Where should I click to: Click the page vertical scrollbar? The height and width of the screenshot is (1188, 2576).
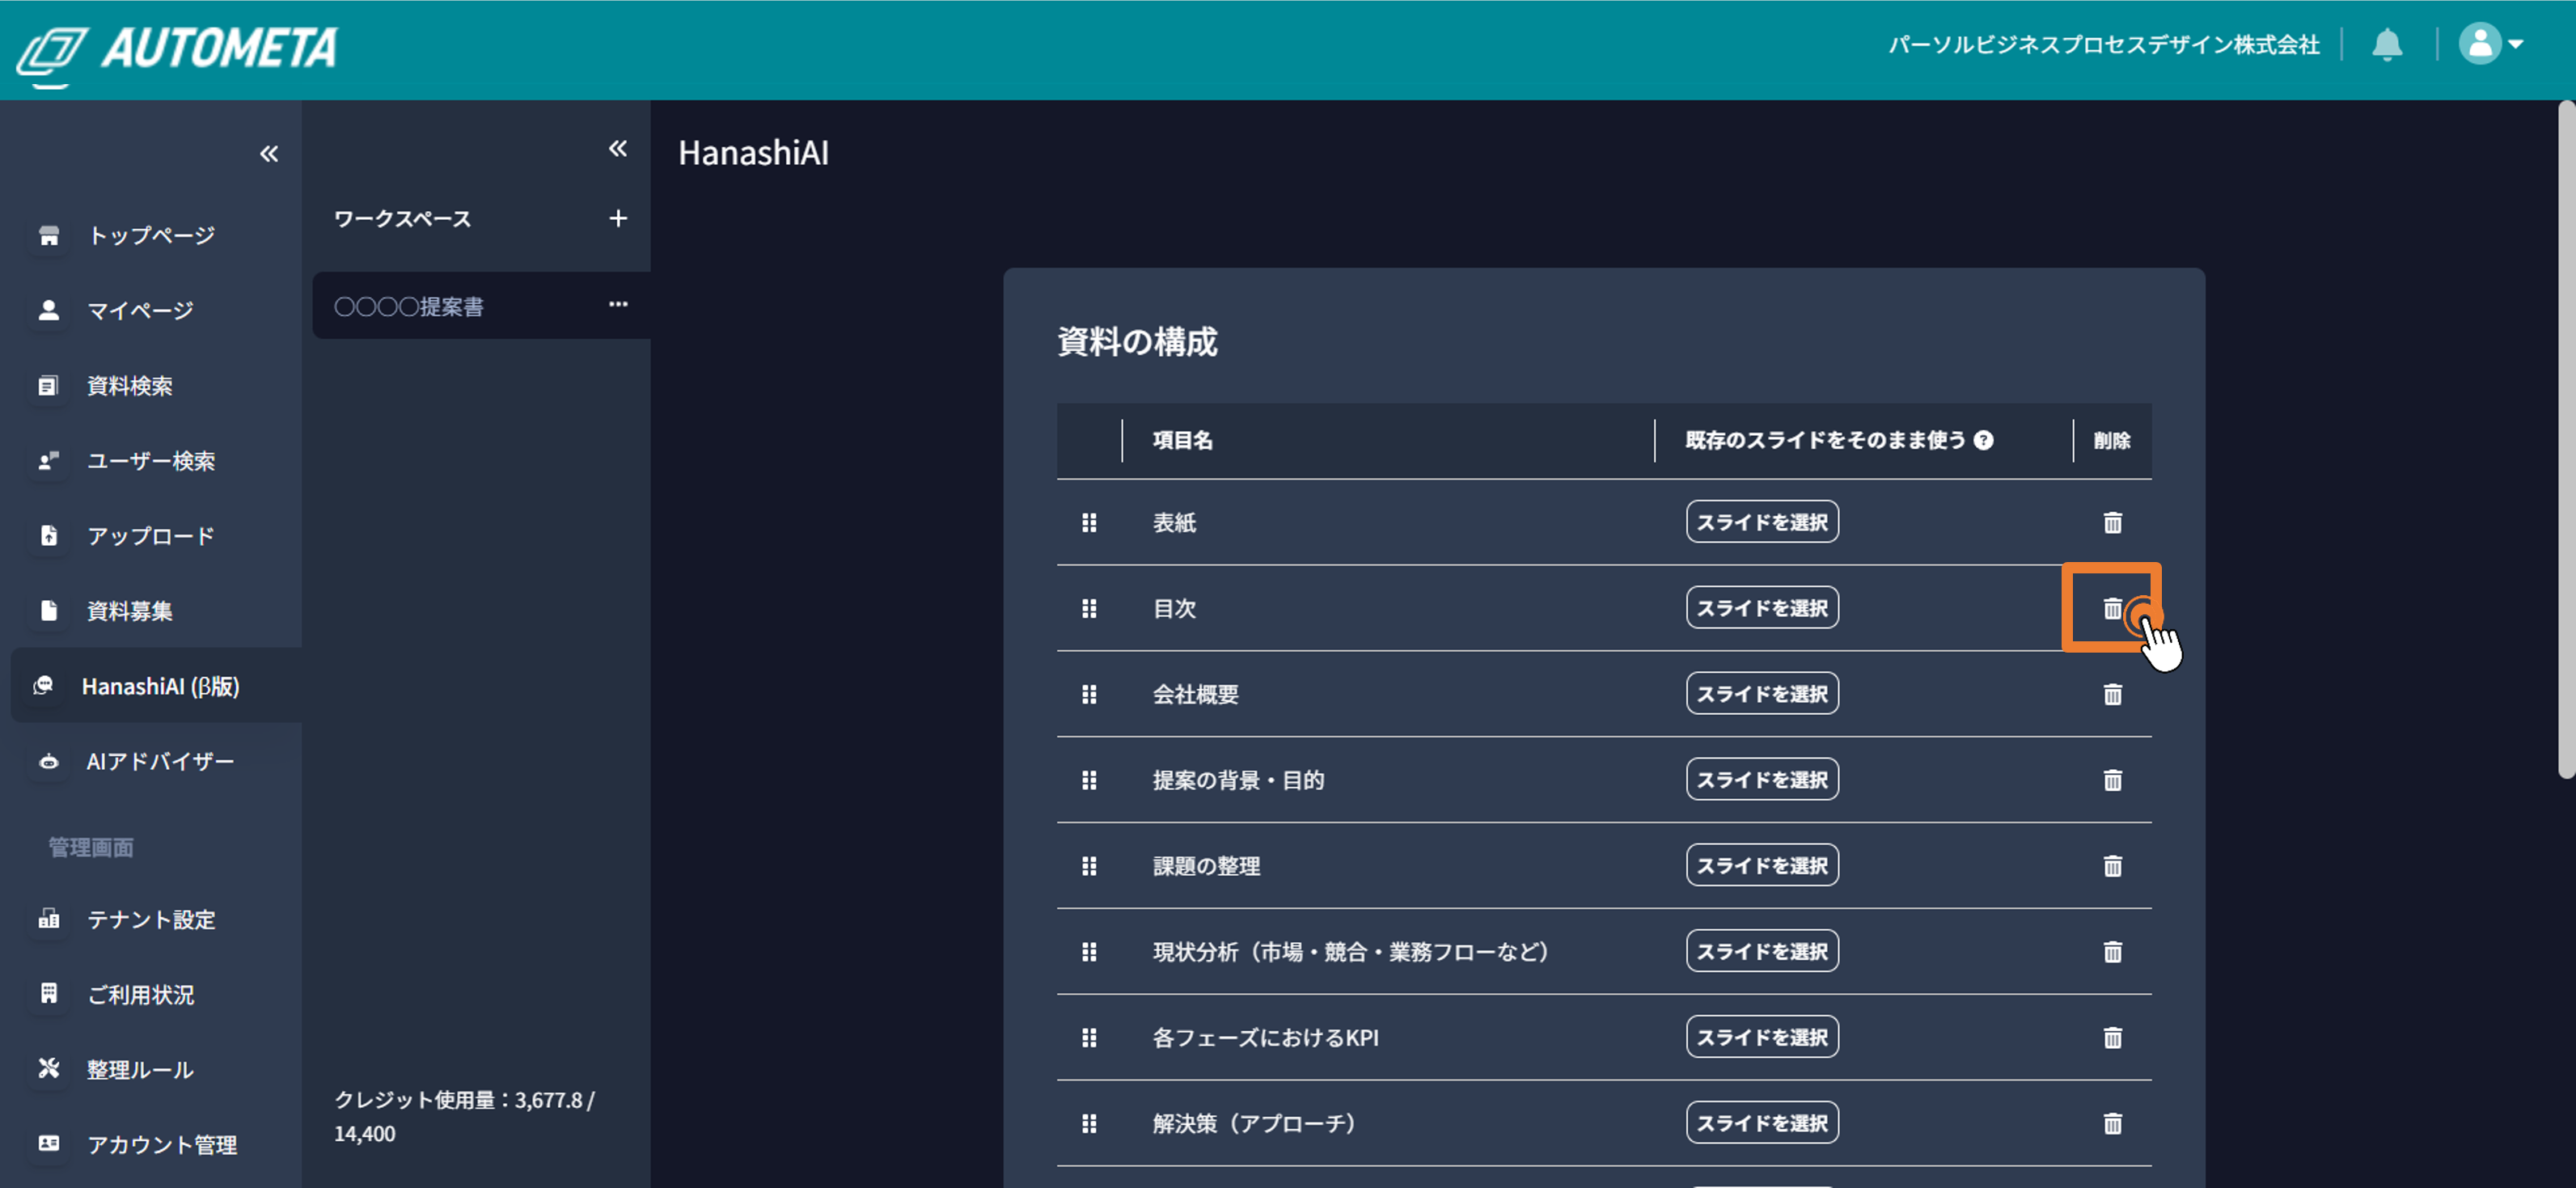(2566, 438)
